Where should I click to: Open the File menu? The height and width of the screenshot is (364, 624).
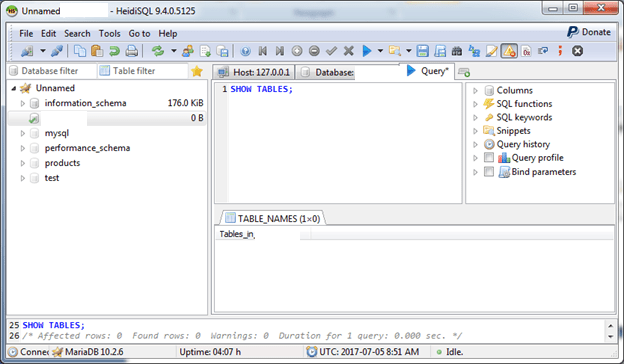[26, 33]
